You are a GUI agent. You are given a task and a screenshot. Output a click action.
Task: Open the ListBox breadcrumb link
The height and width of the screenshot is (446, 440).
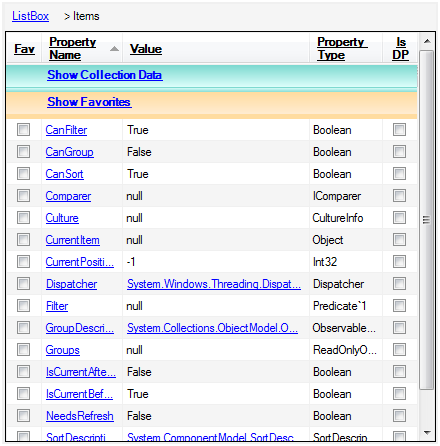tap(30, 16)
